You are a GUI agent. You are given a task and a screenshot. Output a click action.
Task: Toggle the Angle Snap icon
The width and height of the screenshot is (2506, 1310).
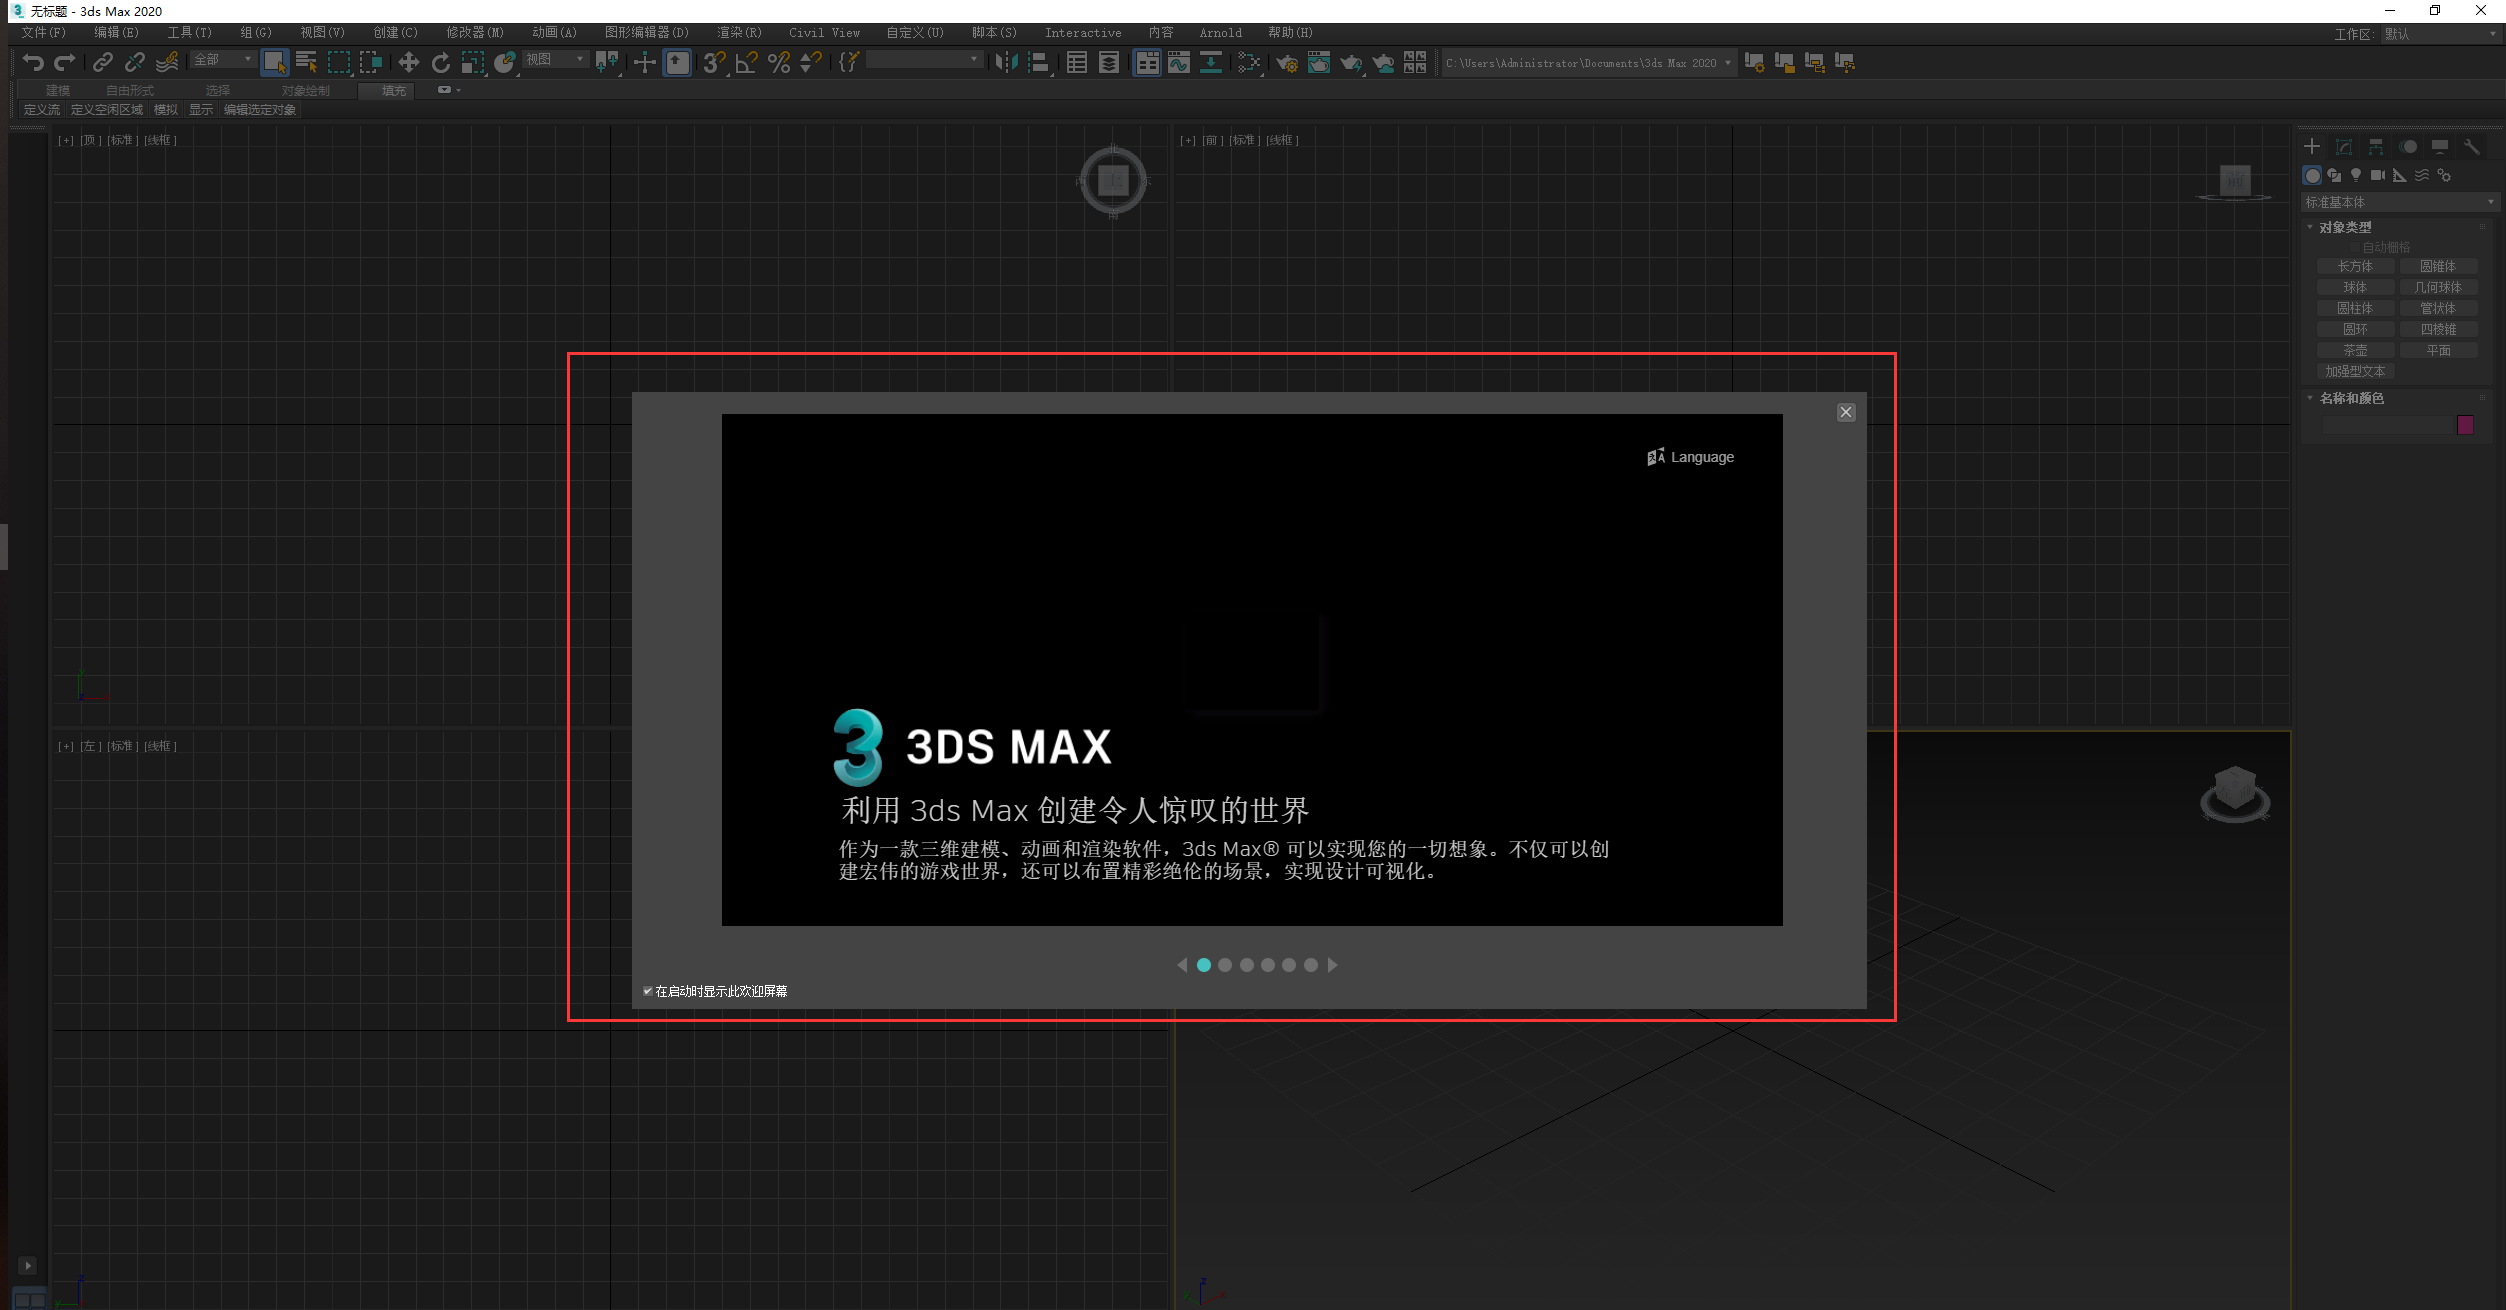[746, 62]
